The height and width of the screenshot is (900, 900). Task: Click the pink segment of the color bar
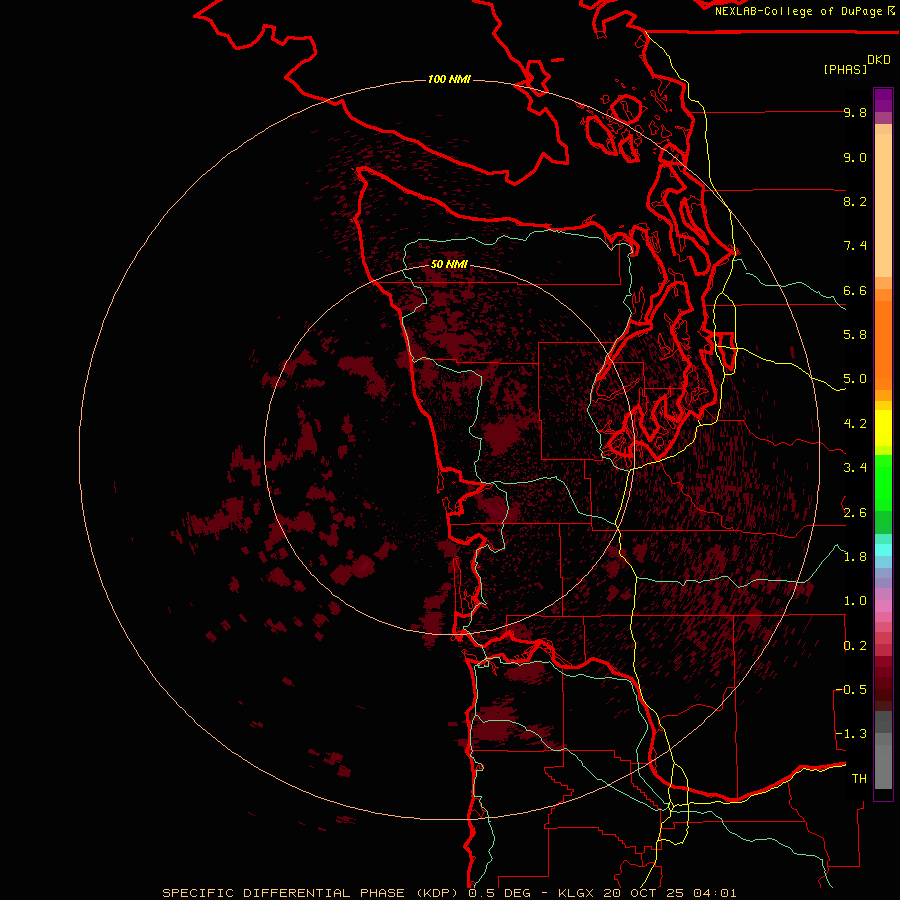point(883,606)
